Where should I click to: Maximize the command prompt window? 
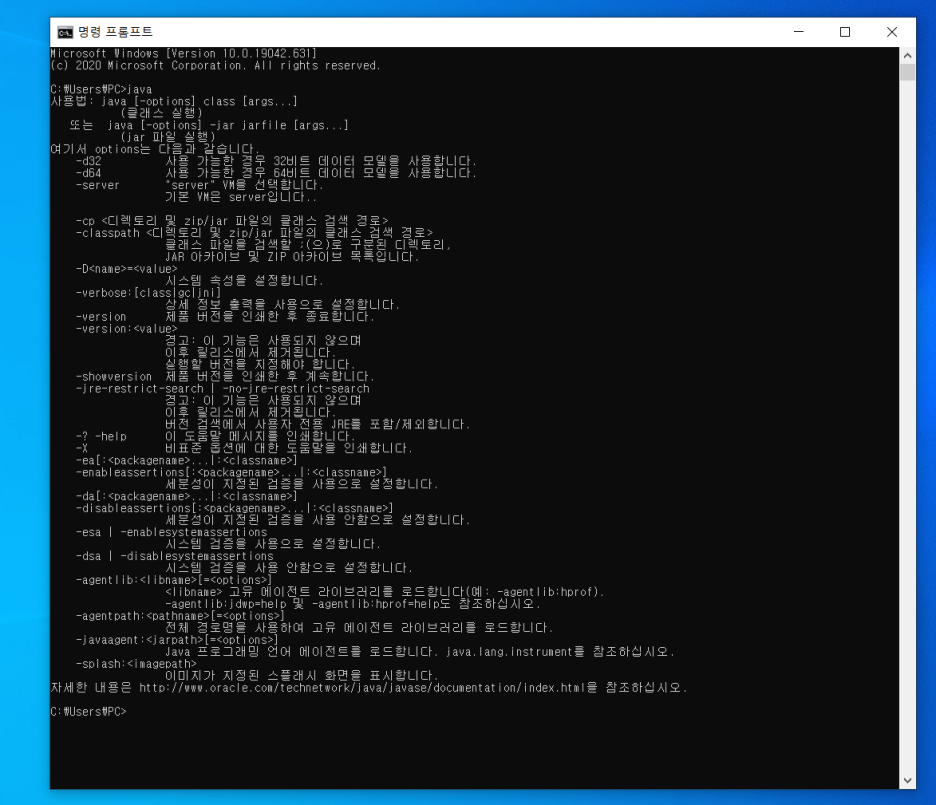pos(845,32)
